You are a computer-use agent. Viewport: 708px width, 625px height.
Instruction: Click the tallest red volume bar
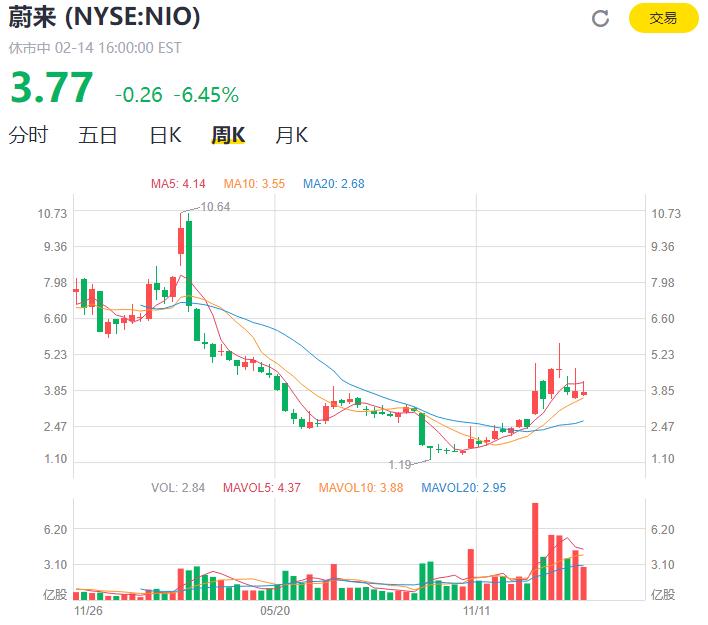click(x=535, y=551)
